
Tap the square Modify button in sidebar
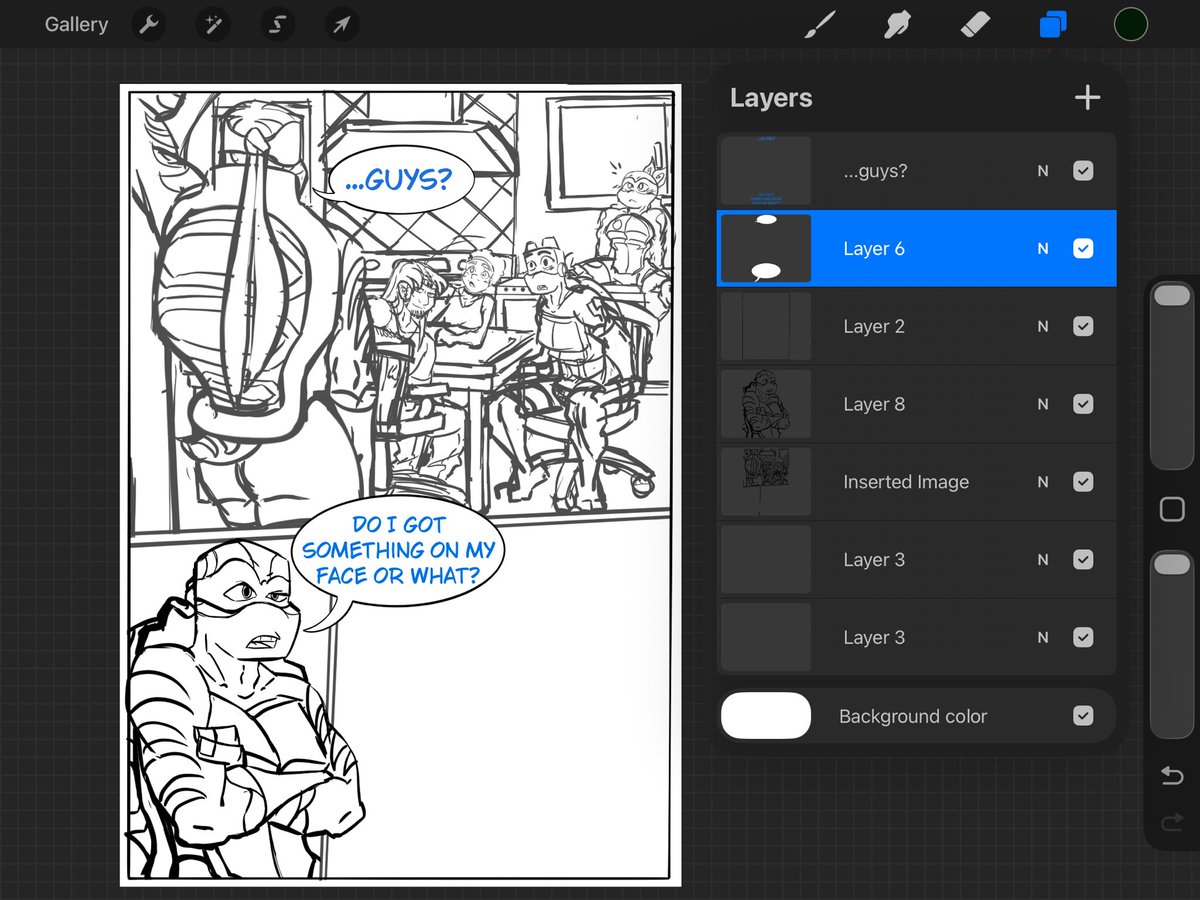coord(1172,510)
